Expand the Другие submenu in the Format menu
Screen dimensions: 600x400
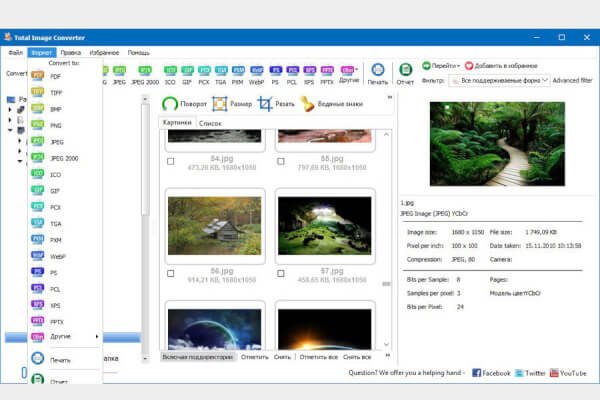[64, 336]
